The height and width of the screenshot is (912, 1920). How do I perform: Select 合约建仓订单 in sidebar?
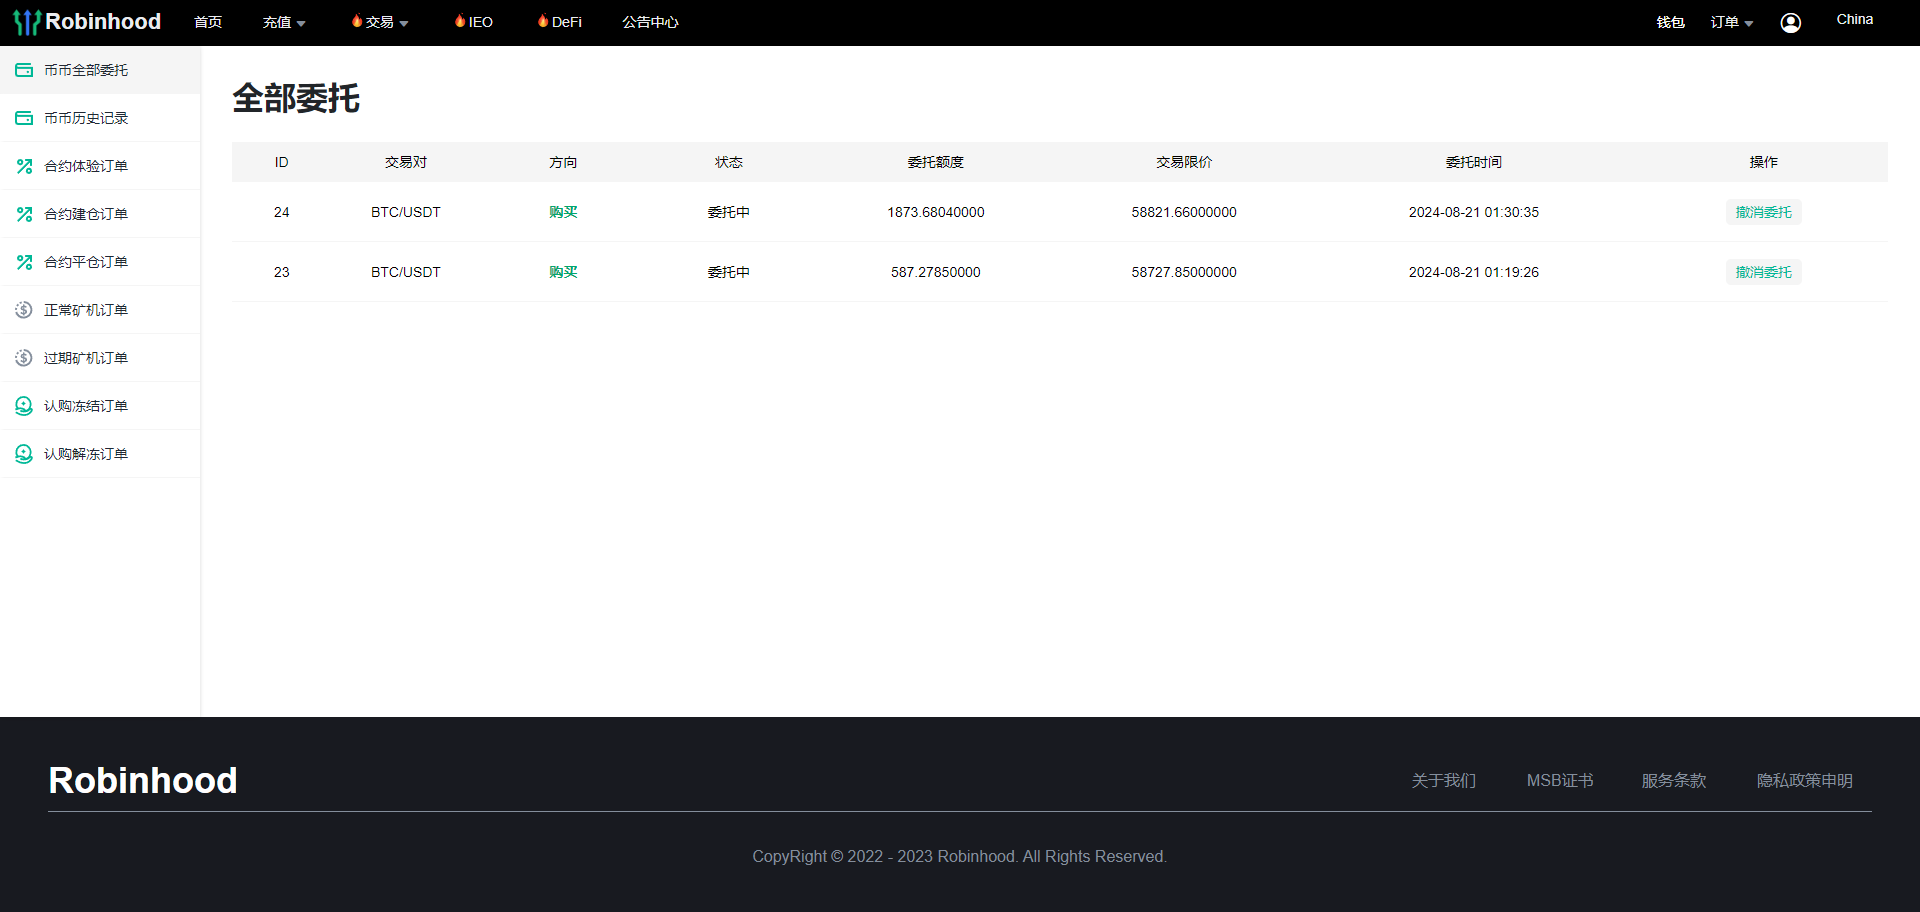pos(100,214)
